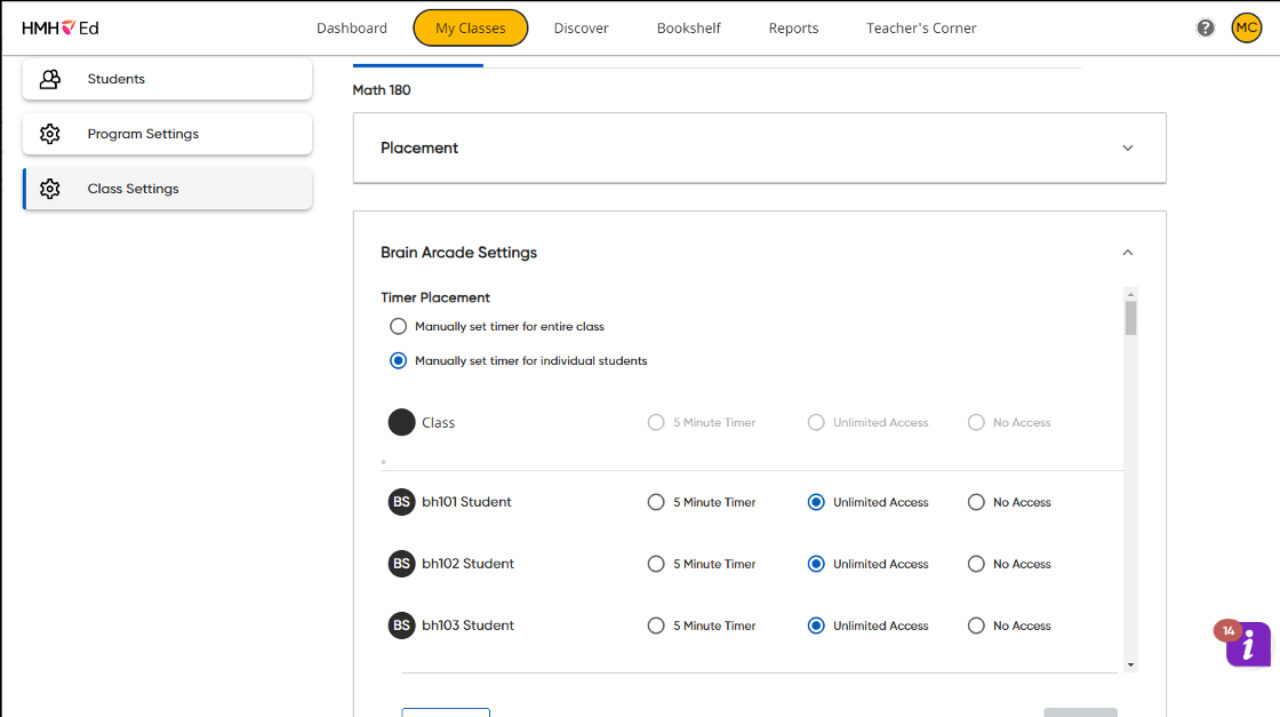Screen dimensions: 1280x717
Task: Open the Discover tab
Action: [x=581, y=28]
